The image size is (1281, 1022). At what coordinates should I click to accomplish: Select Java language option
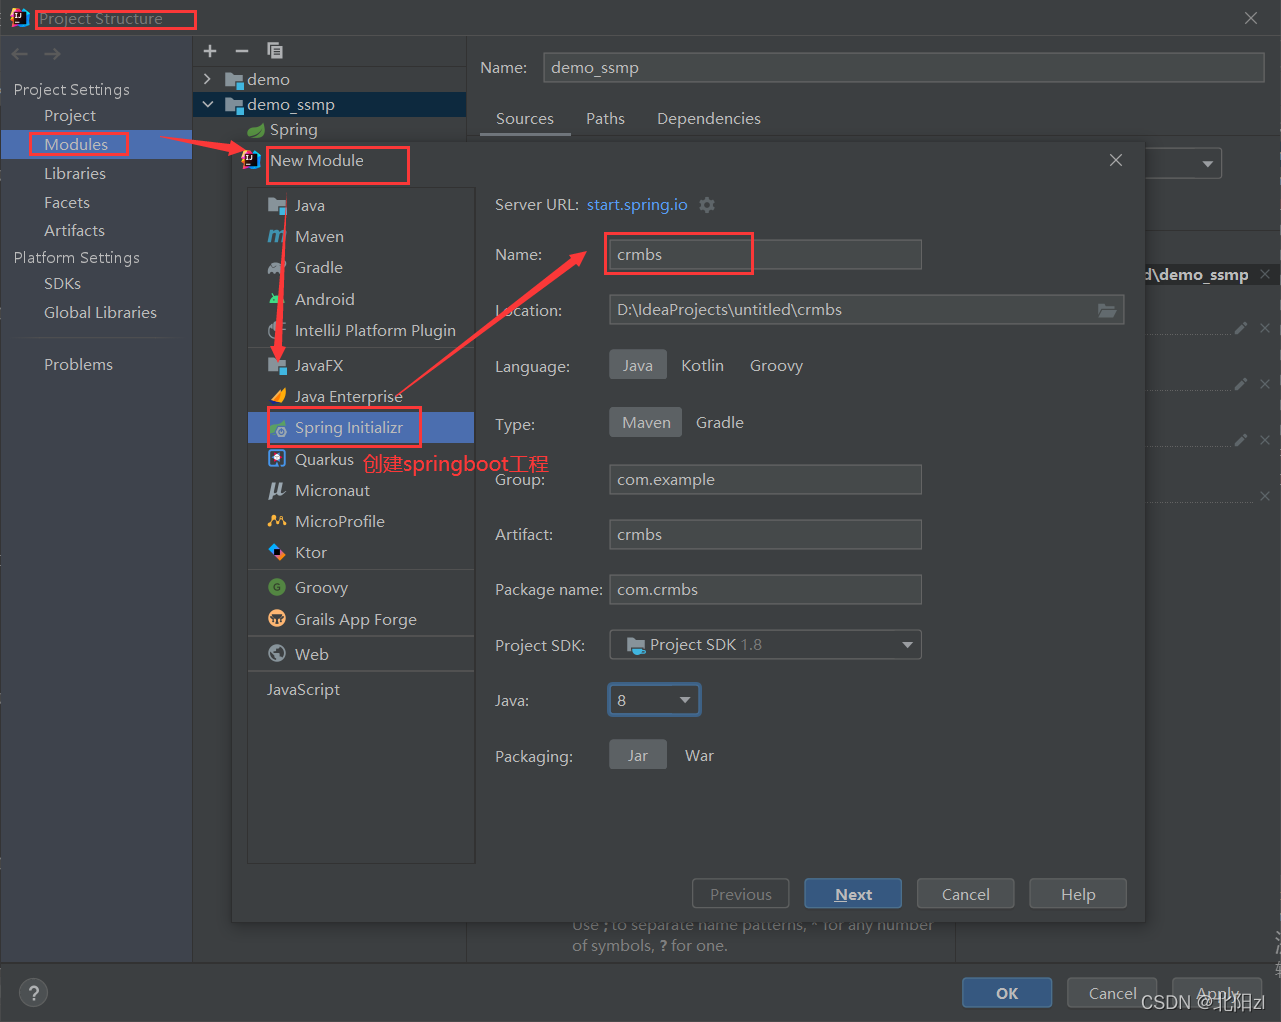(638, 366)
